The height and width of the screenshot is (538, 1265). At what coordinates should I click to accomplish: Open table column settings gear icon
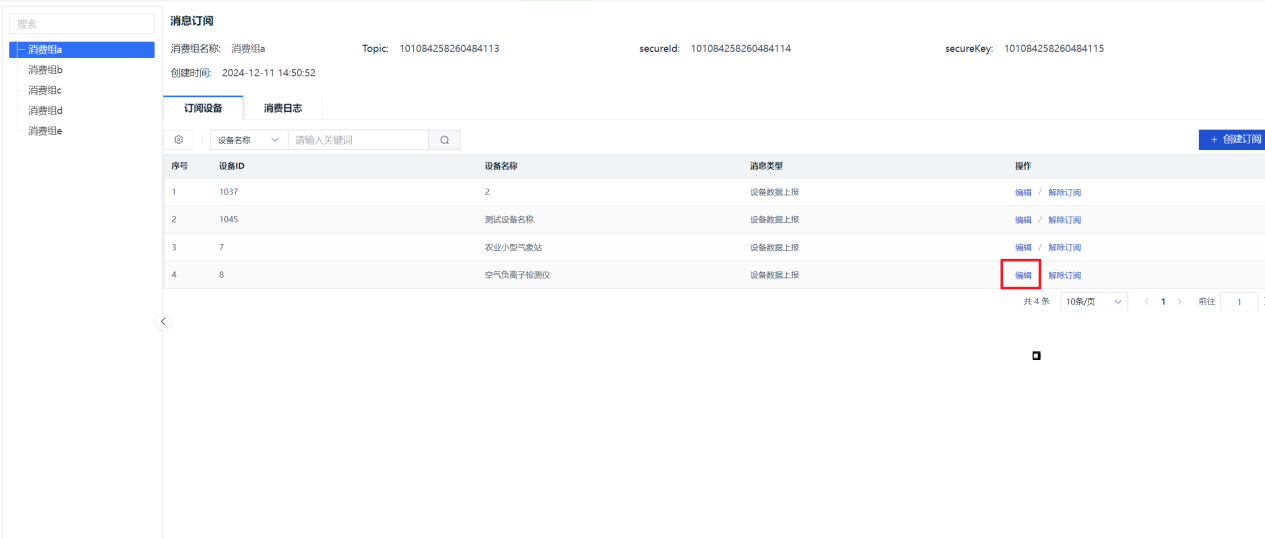click(179, 140)
